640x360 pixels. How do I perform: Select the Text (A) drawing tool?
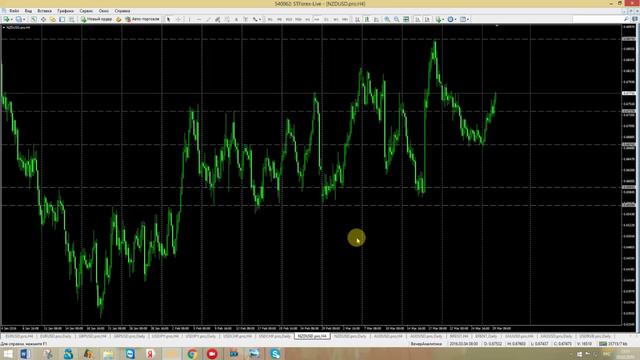pos(236,19)
